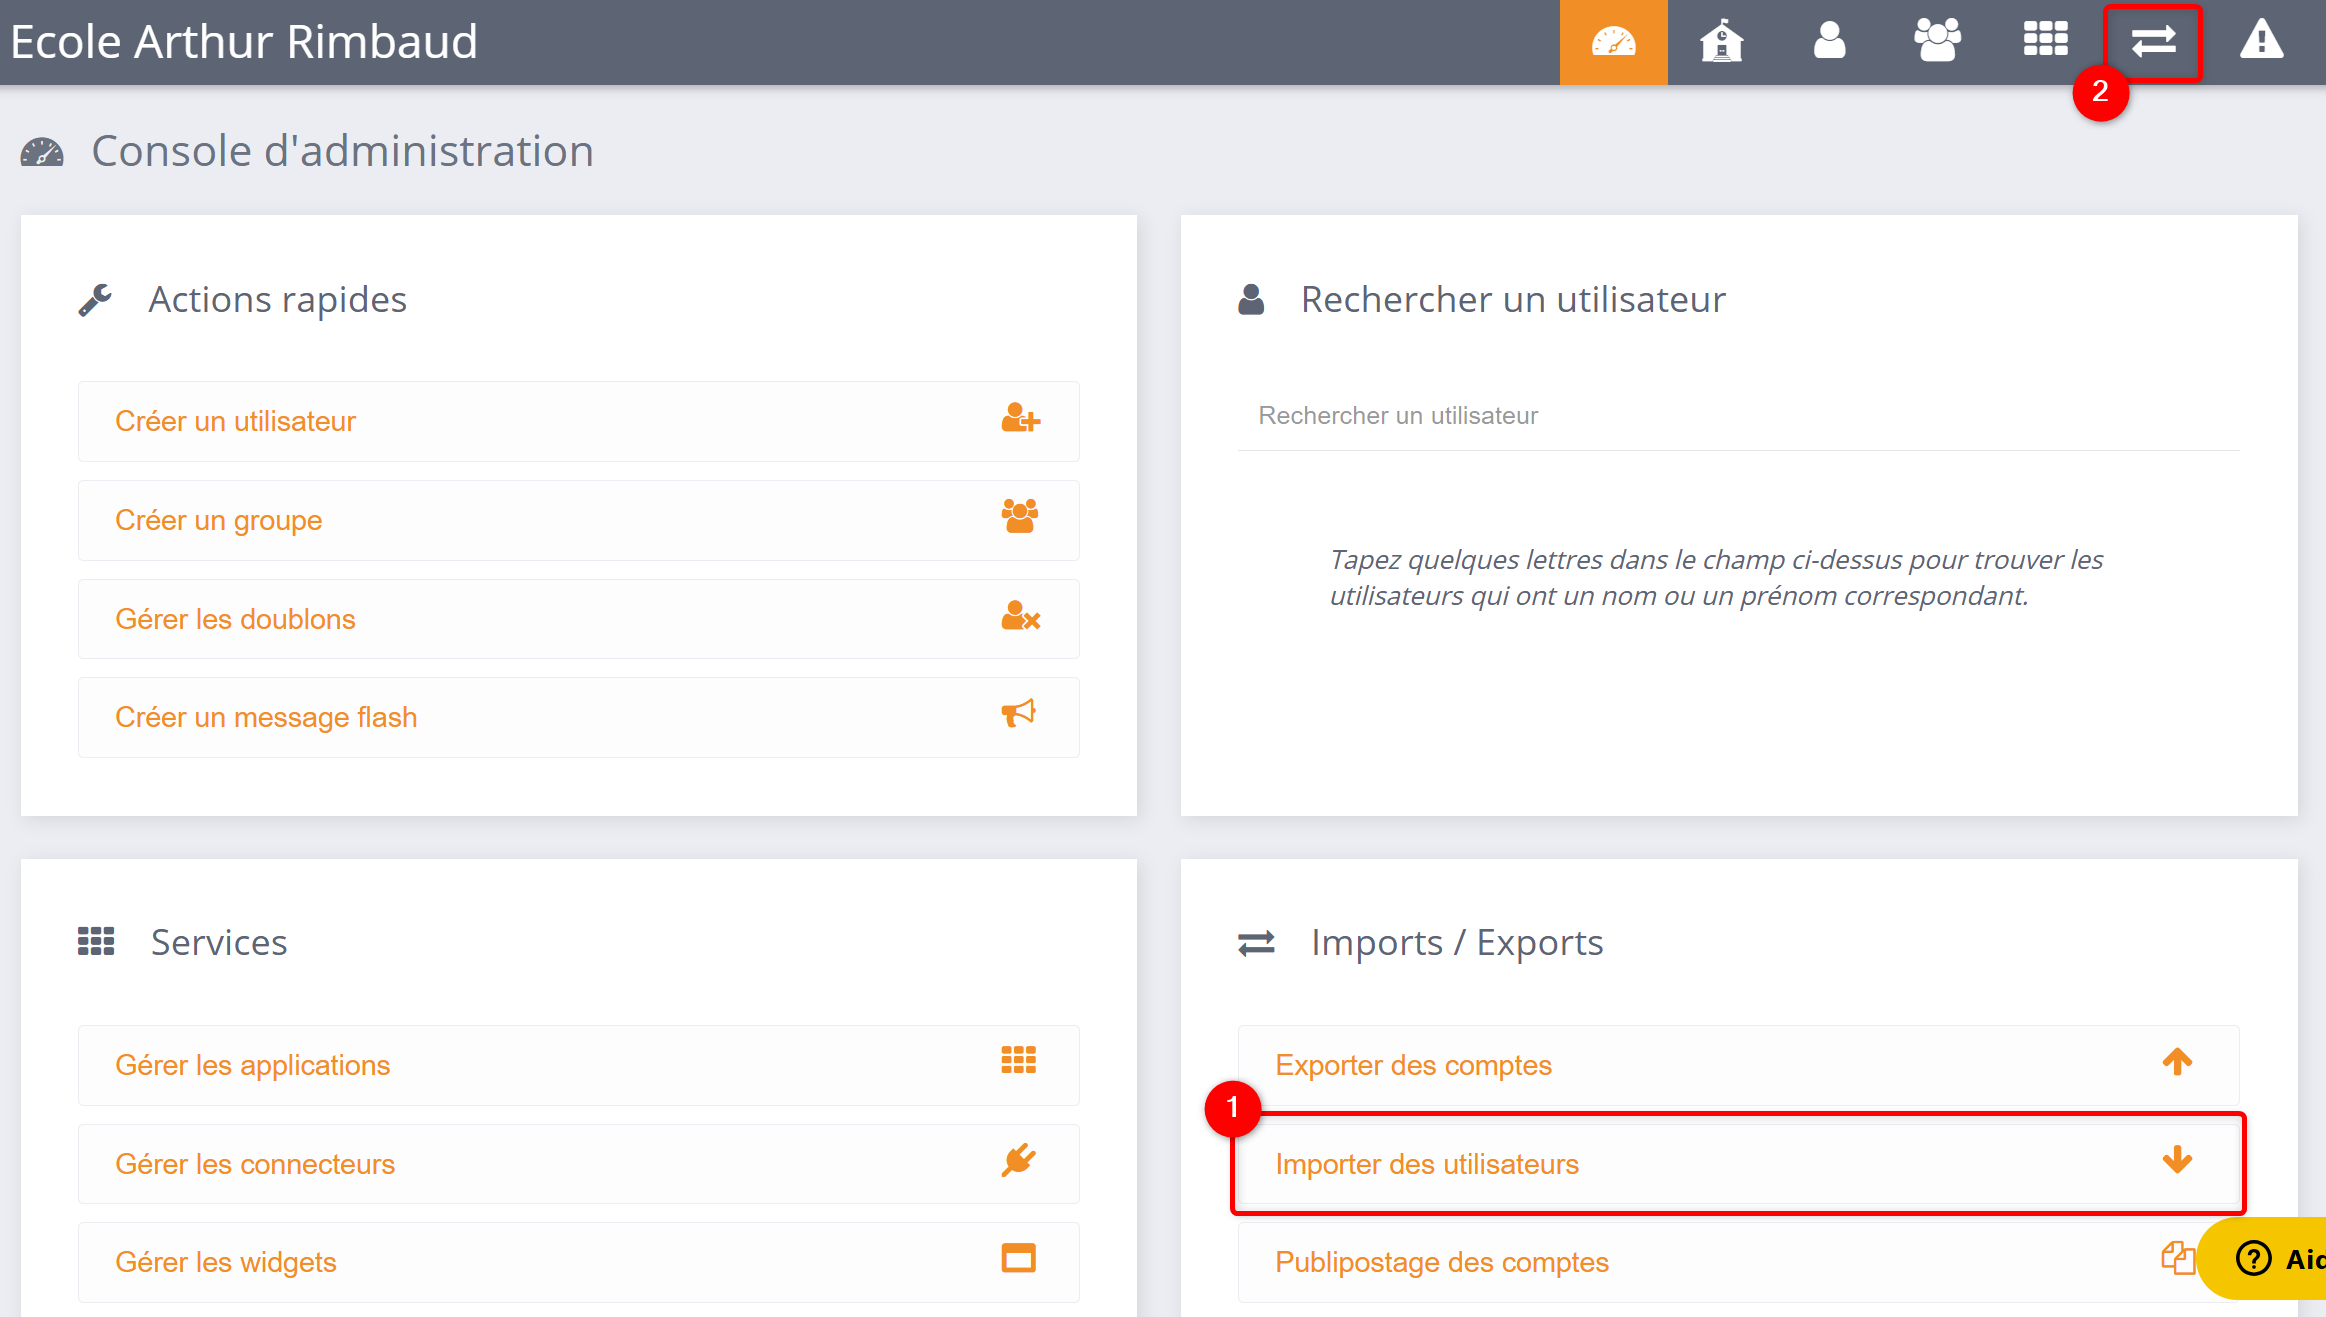Screen dimensions: 2326x1317
Task: Choose Exporter des comptes
Action: 1413,1065
